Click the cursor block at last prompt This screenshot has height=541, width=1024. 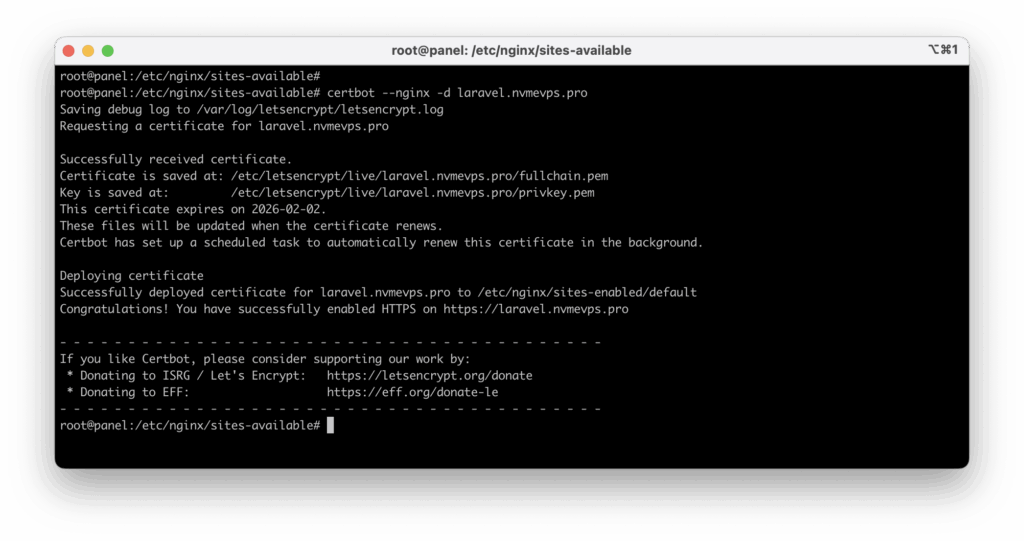point(330,426)
